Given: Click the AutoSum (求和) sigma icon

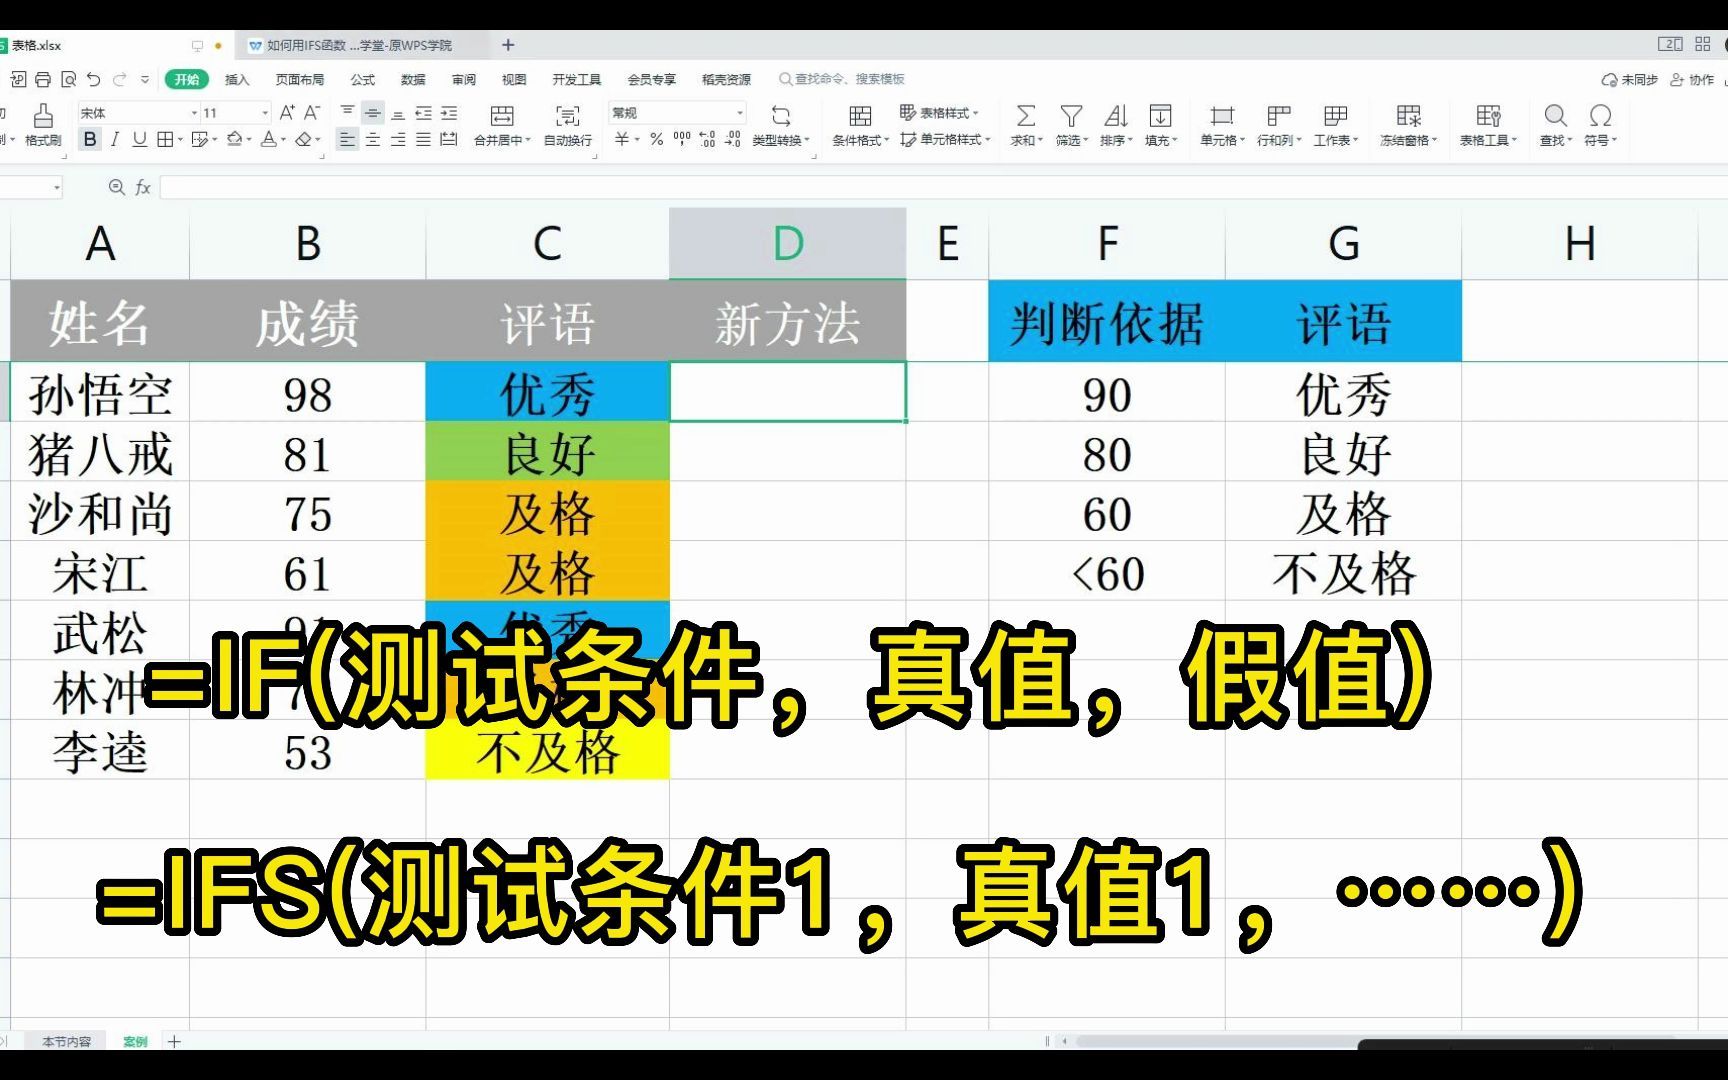Looking at the screenshot, I should point(1025,115).
